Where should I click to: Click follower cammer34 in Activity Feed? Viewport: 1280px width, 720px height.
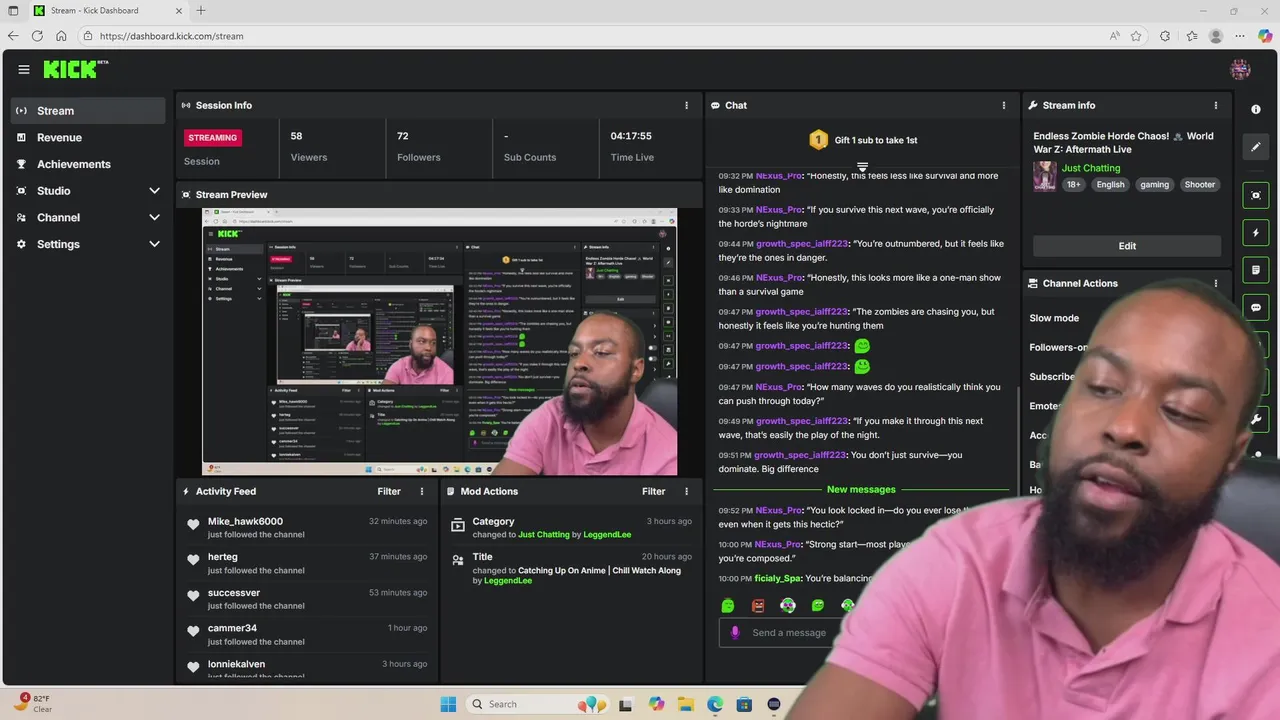[x=232, y=628]
